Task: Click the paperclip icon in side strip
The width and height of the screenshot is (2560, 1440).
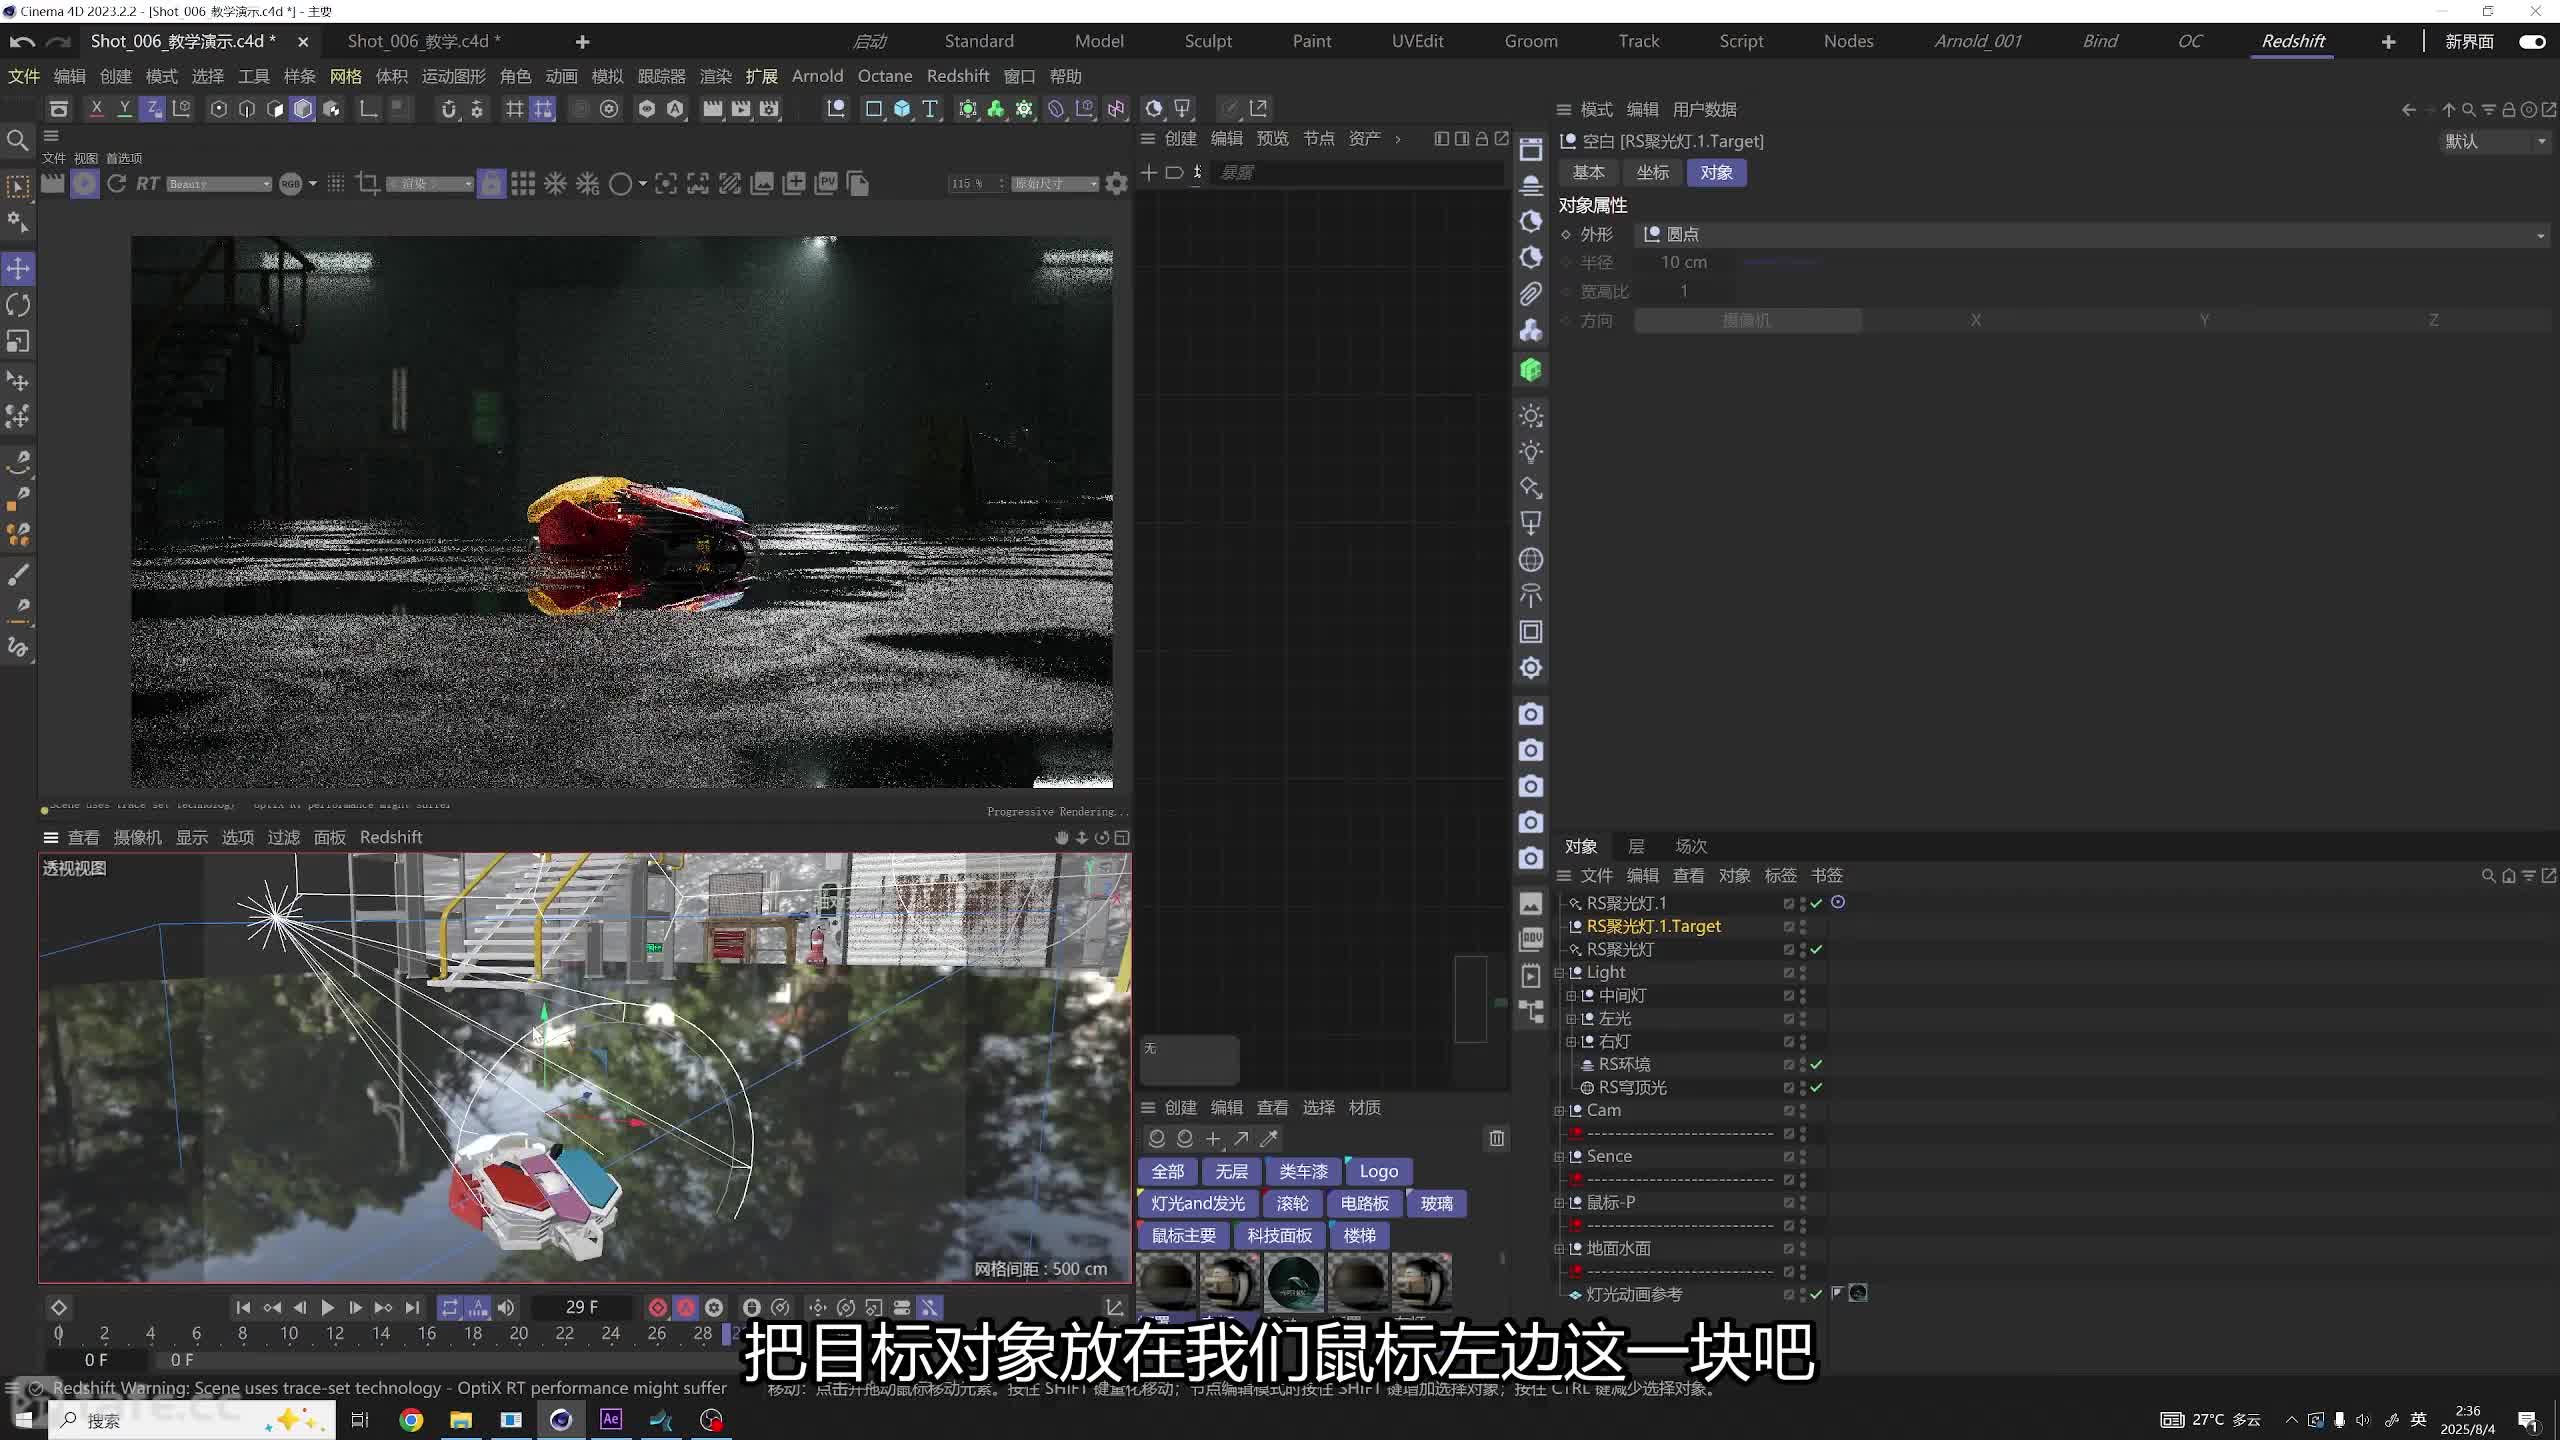Action: coord(1531,294)
